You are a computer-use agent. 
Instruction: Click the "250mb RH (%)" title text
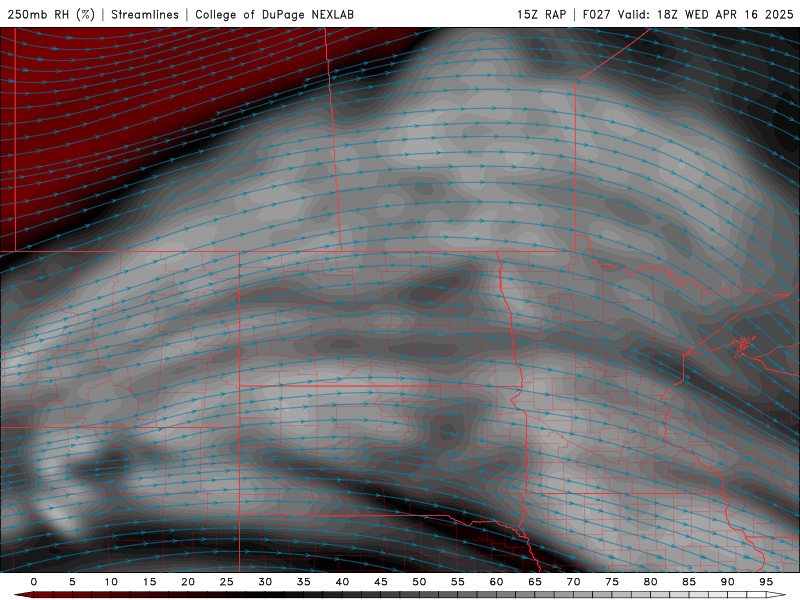pyautogui.click(x=52, y=14)
